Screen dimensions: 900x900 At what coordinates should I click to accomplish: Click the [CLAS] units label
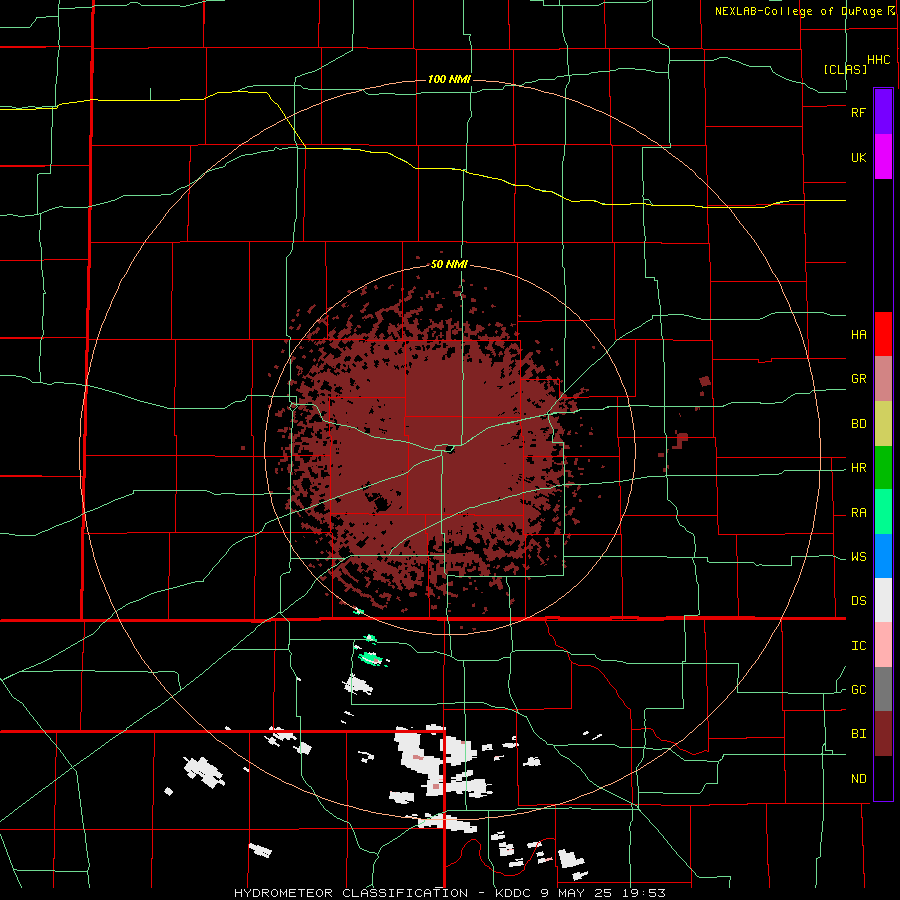tap(845, 69)
